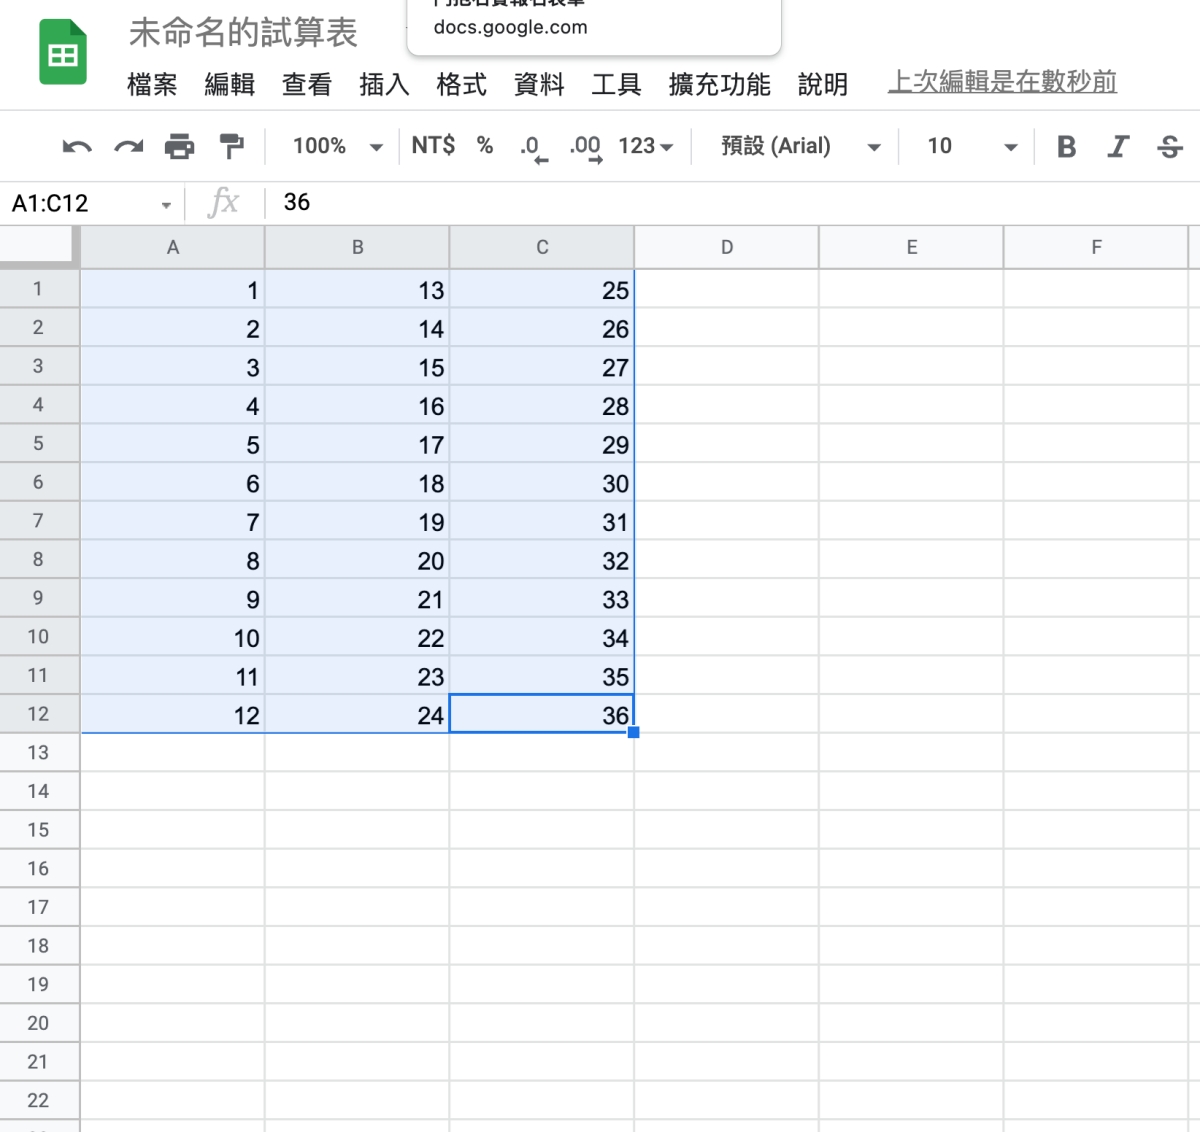Select row 20 header
The height and width of the screenshot is (1132, 1200).
[x=39, y=1023]
